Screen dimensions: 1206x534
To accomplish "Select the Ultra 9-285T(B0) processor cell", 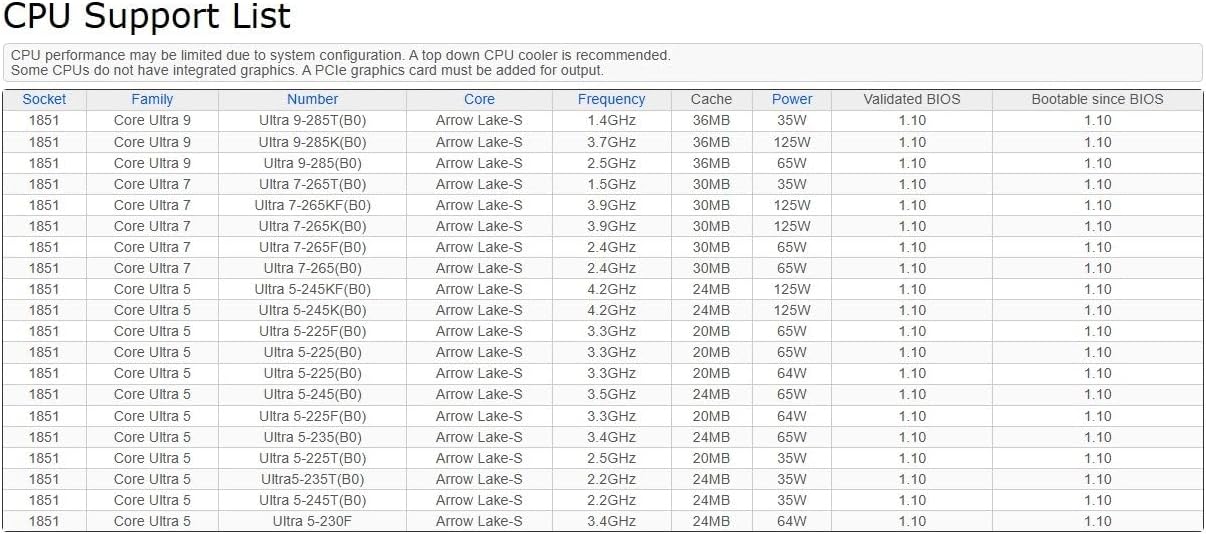I will click(x=312, y=120).
